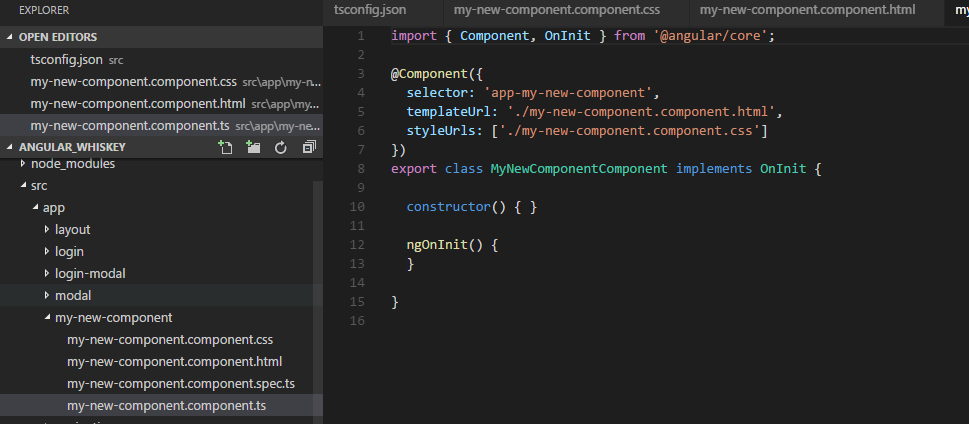Switch to the tsconfig.json editor tab
Image resolution: width=969 pixels, height=424 pixels.
coord(383,11)
